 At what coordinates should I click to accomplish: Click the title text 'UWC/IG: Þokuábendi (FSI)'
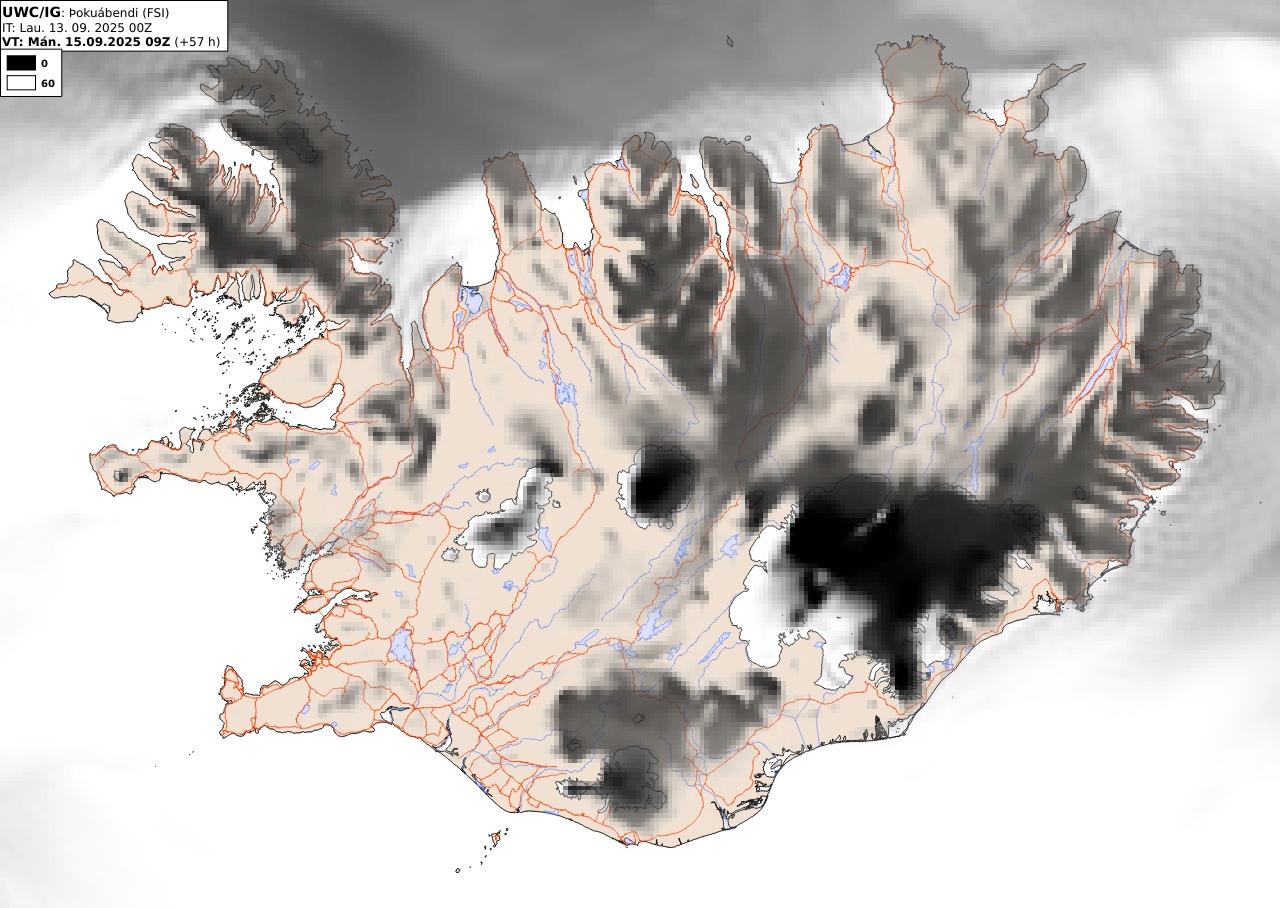(x=85, y=12)
